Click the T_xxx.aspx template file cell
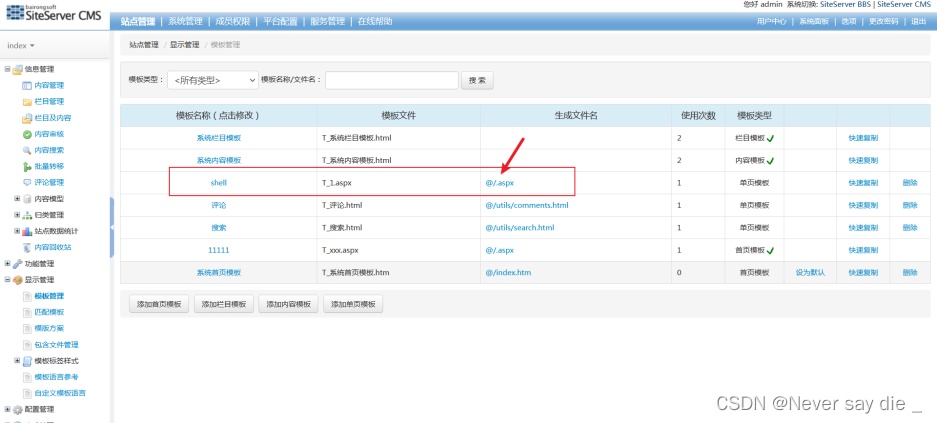The height and width of the screenshot is (423, 937). click(x=398, y=250)
